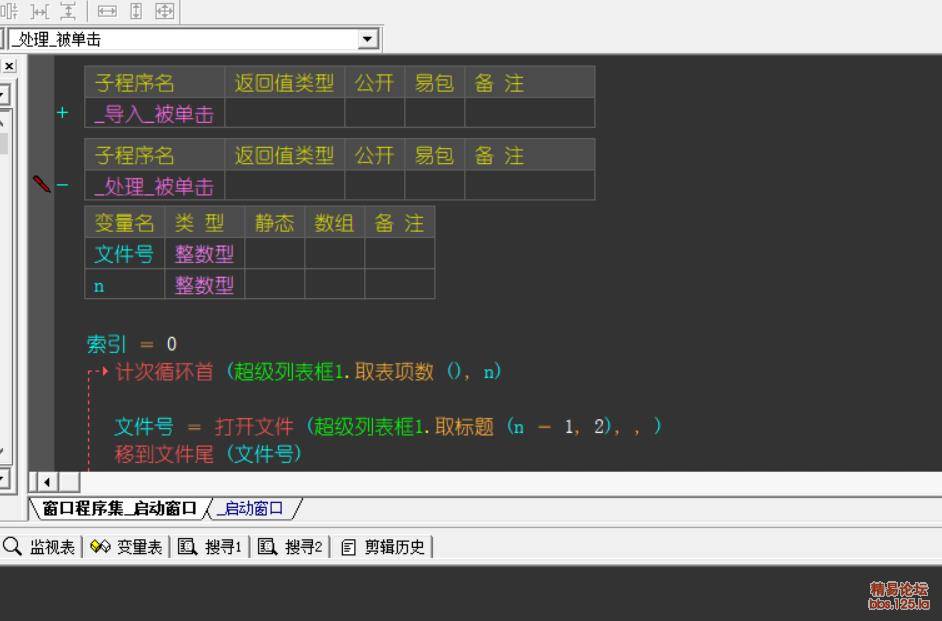Open the 监视表 bottom tab
The image size is (942, 621).
click(x=40, y=547)
